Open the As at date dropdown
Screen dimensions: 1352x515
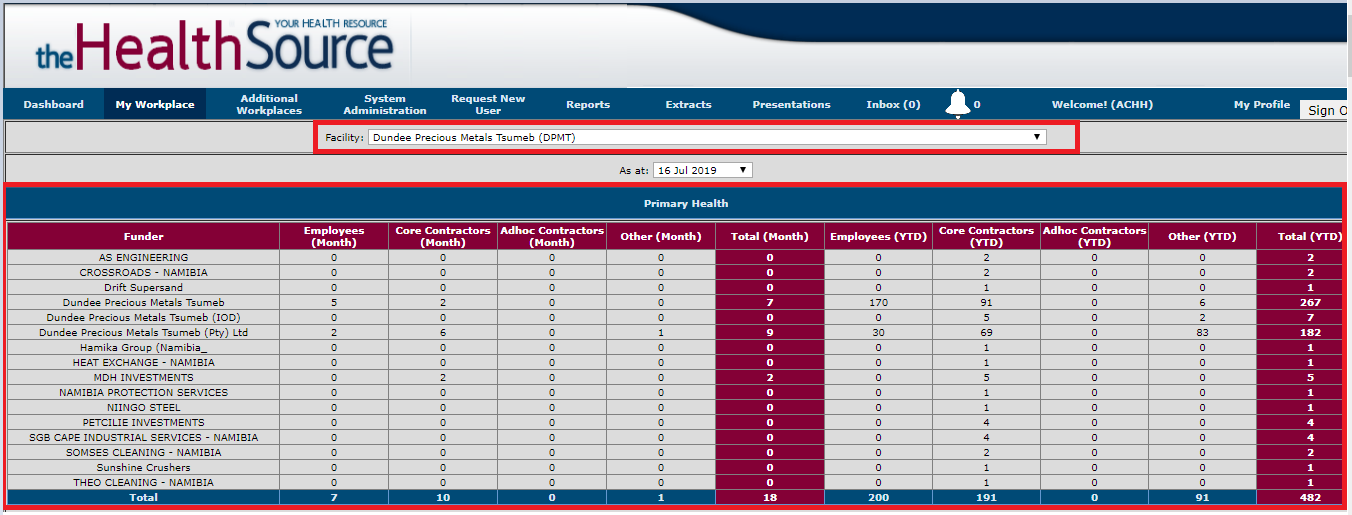(702, 170)
